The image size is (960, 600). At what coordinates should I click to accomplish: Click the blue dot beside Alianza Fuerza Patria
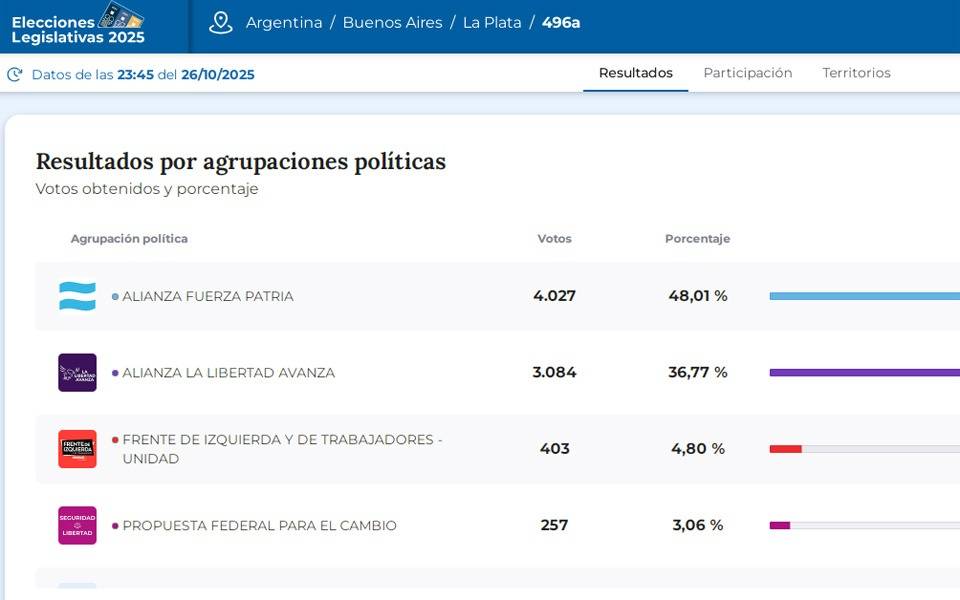(x=115, y=297)
